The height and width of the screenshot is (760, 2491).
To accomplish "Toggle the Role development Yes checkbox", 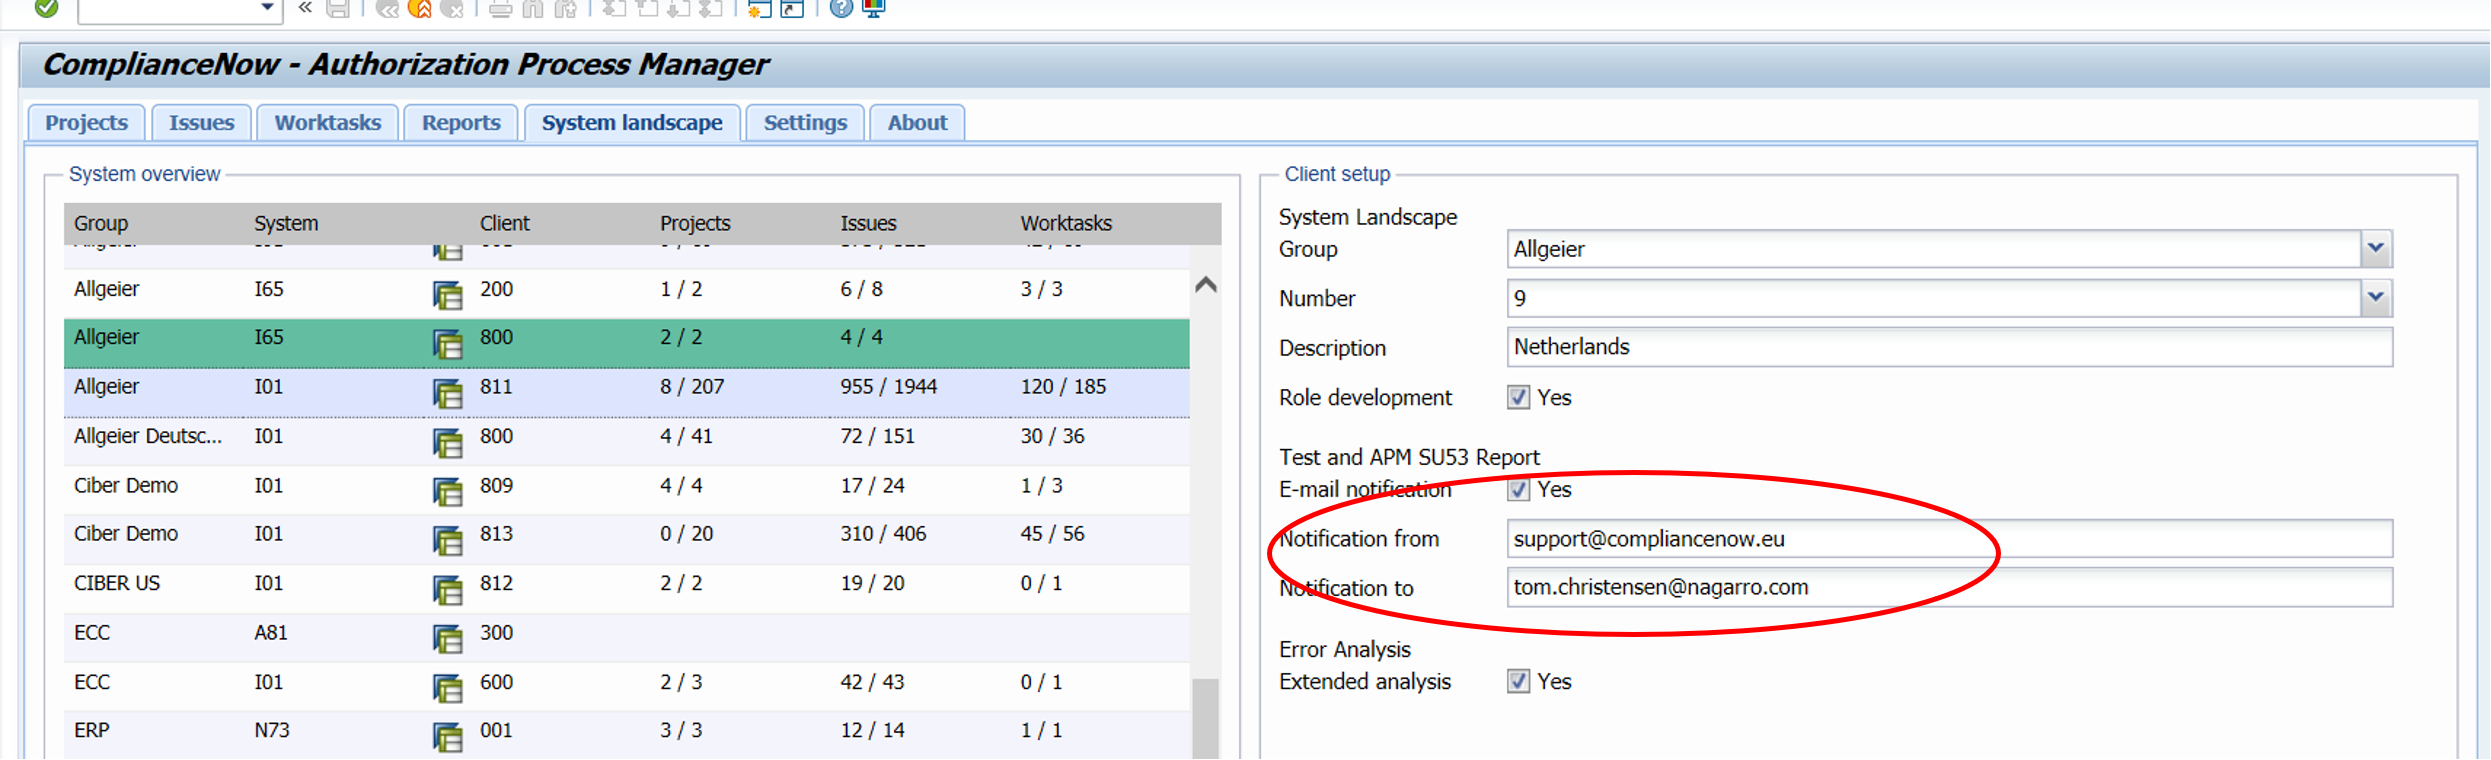I will (x=1518, y=397).
